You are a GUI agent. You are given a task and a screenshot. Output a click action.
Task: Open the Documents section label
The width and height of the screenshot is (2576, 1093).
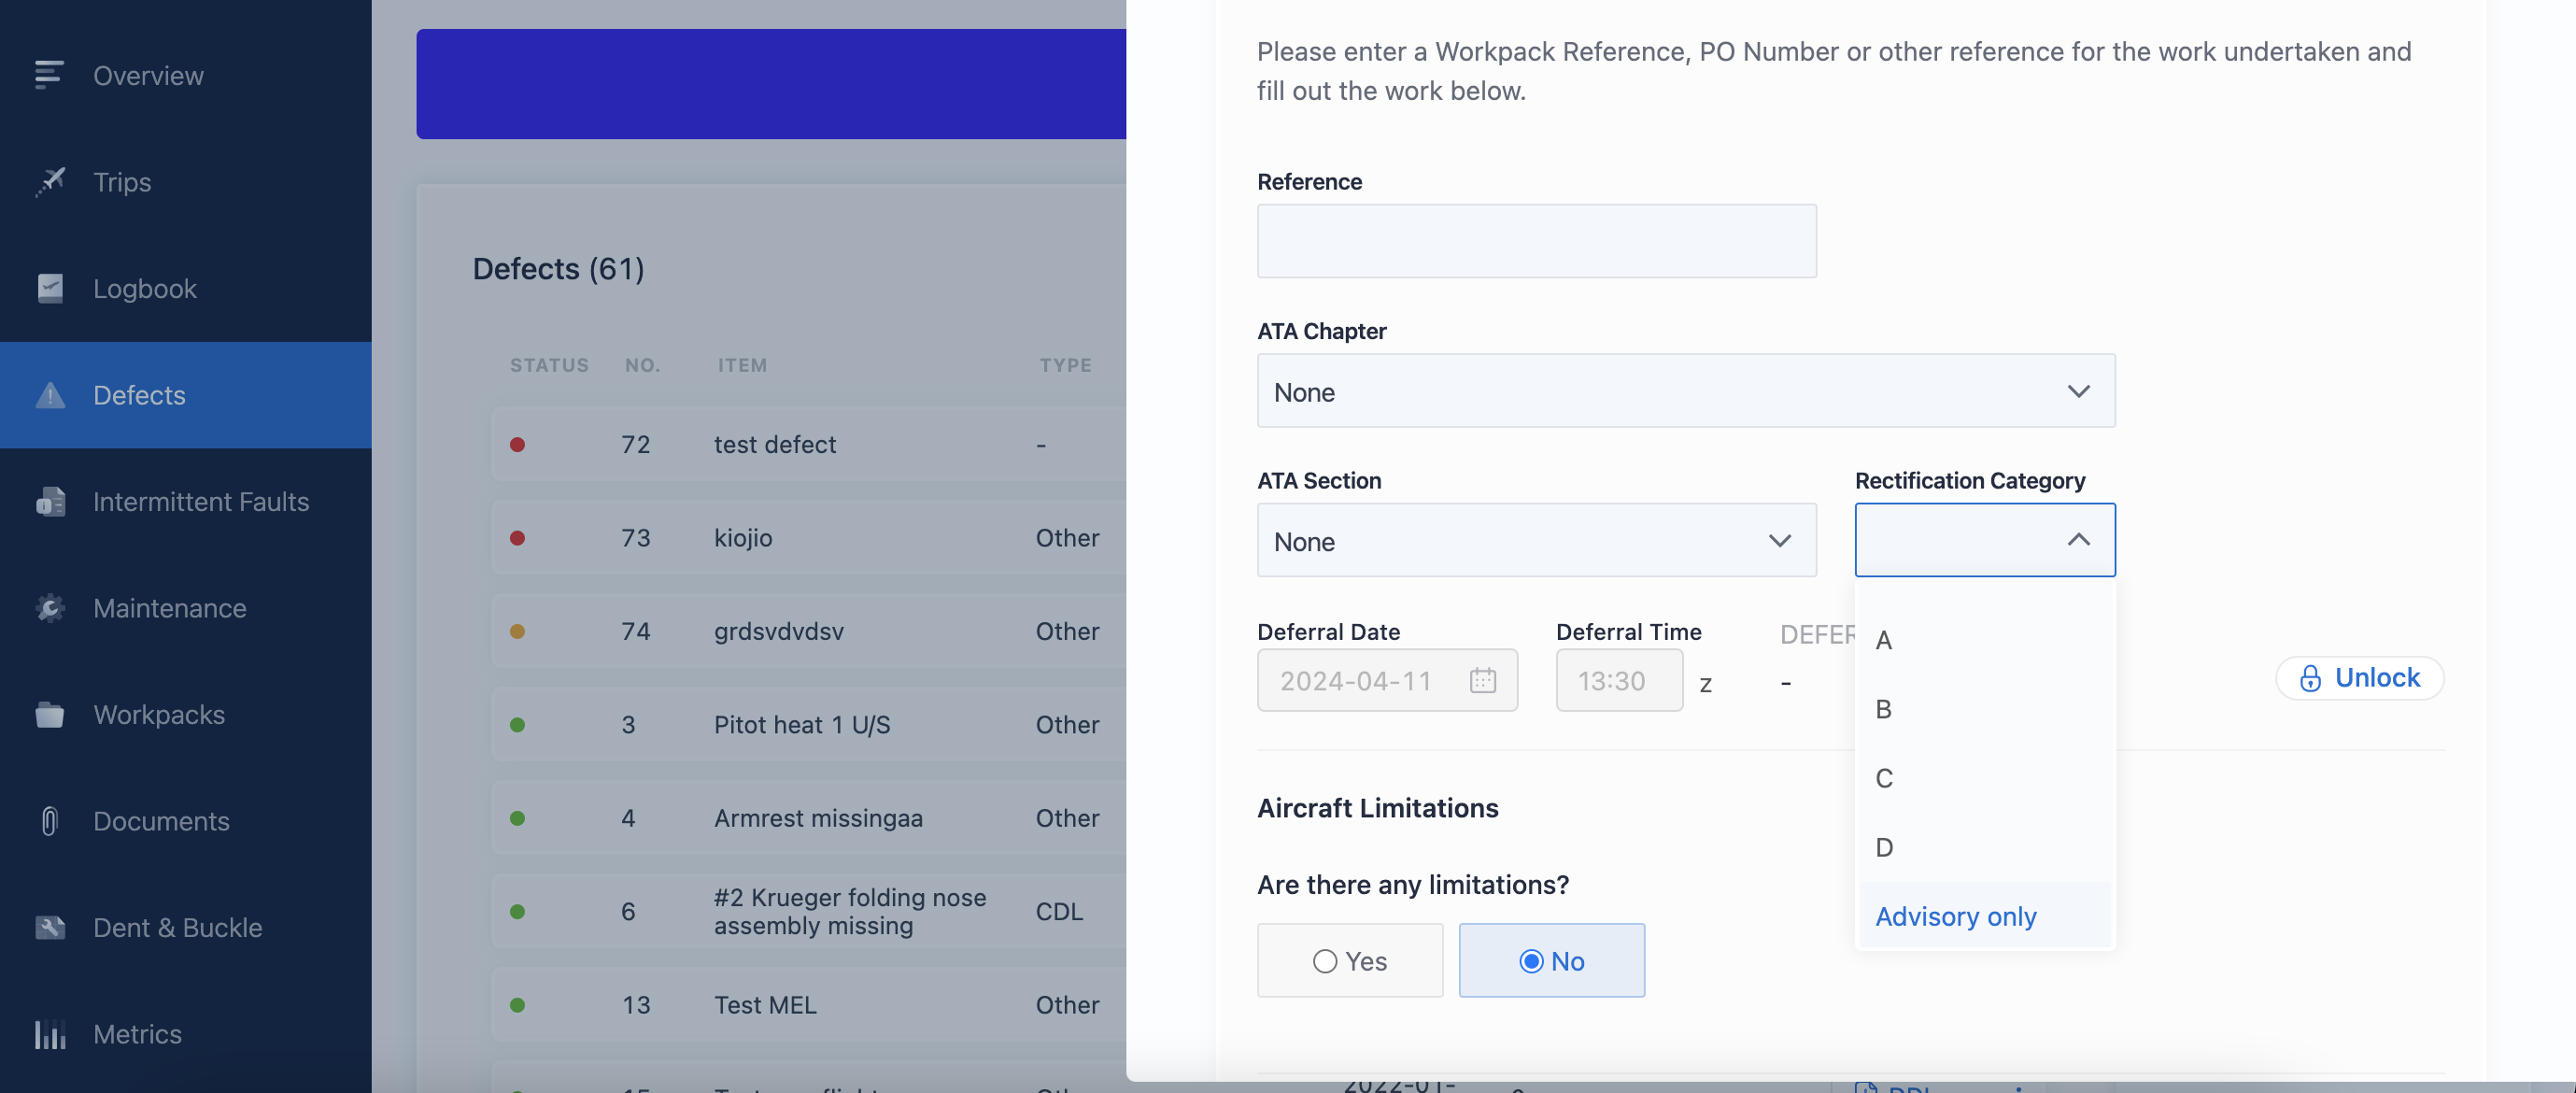(161, 821)
